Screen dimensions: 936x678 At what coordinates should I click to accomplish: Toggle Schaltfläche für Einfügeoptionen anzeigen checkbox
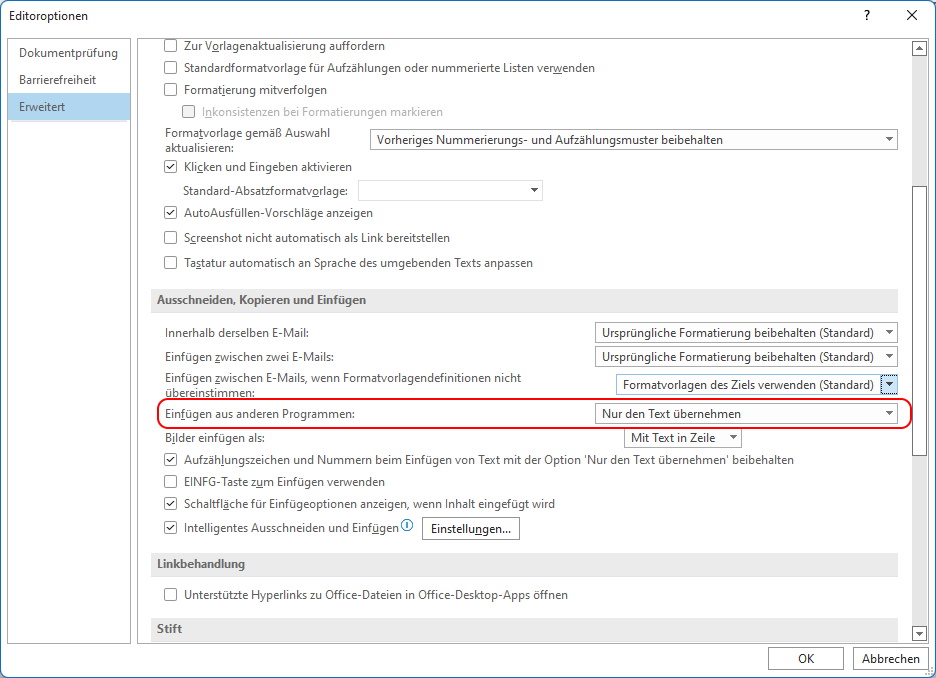(171, 504)
